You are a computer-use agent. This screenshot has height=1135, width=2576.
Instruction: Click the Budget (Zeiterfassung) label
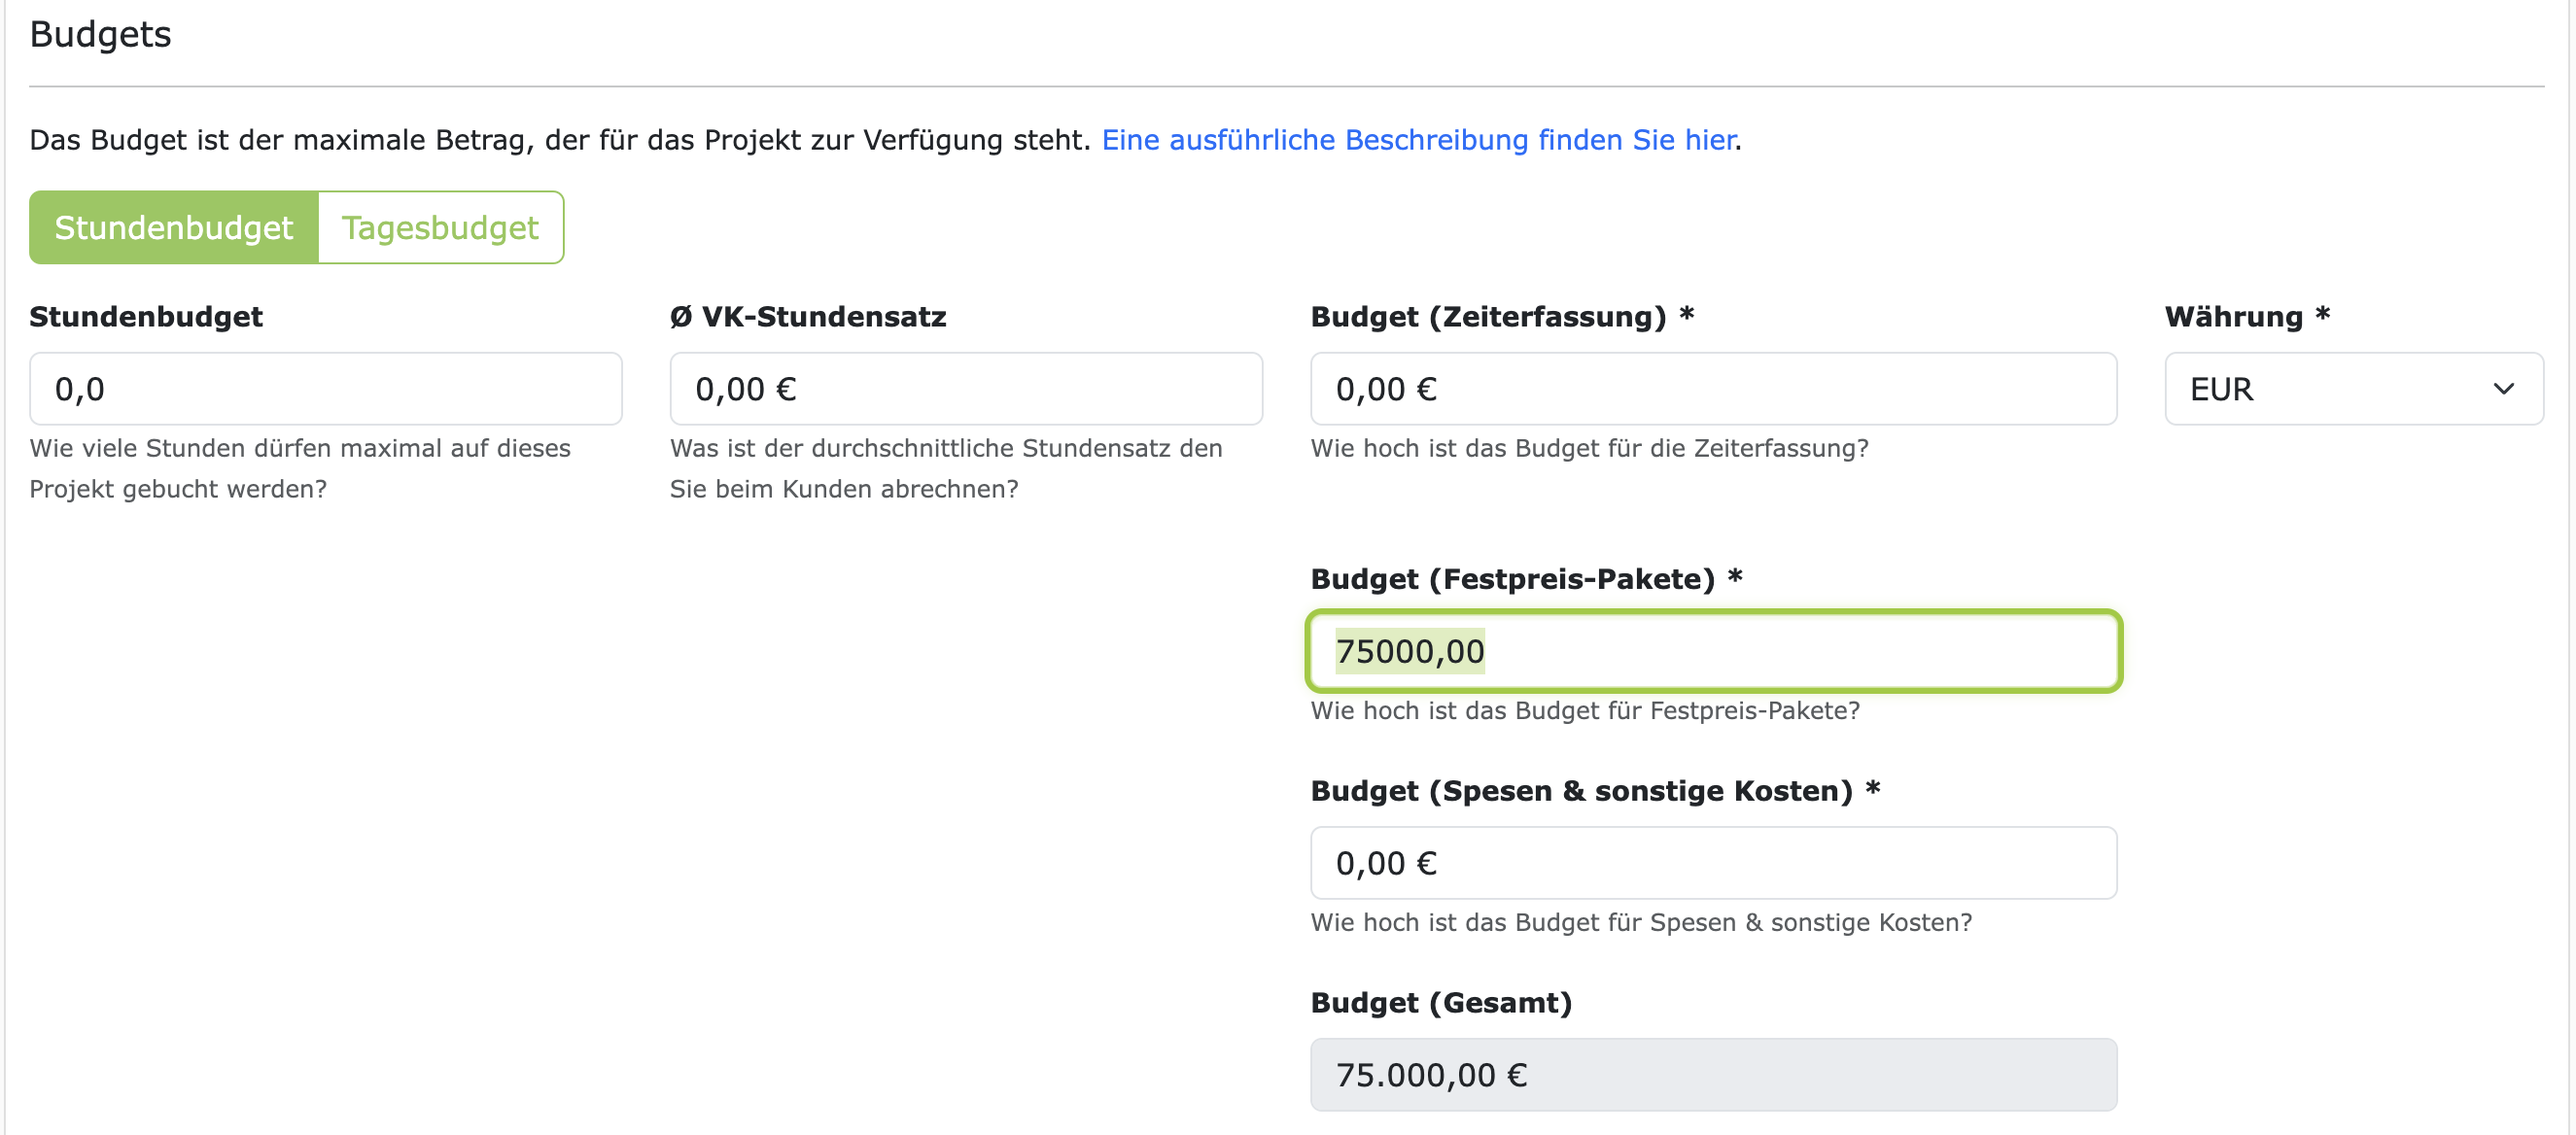(1499, 316)
